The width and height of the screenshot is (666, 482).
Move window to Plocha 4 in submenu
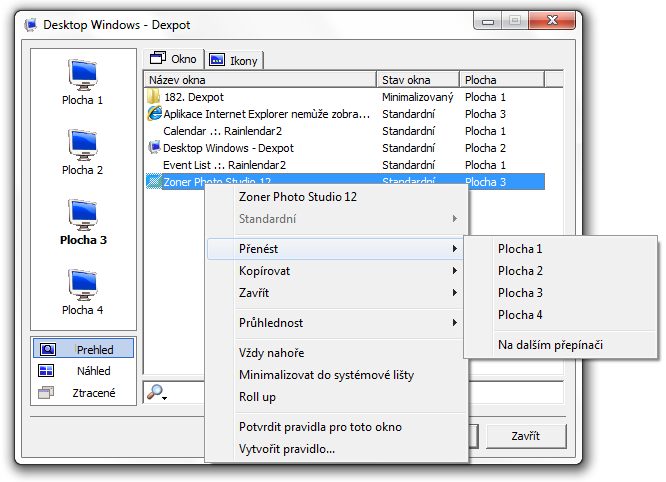pos(561,315)
